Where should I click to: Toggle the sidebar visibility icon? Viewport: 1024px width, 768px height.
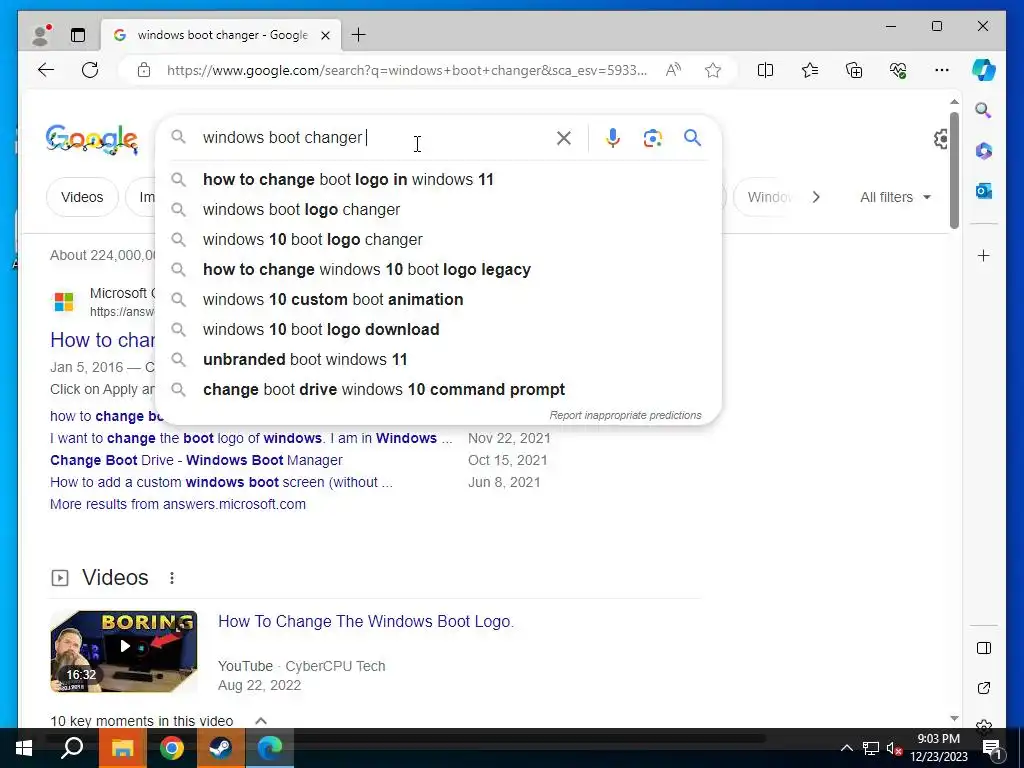pos(984,648)
